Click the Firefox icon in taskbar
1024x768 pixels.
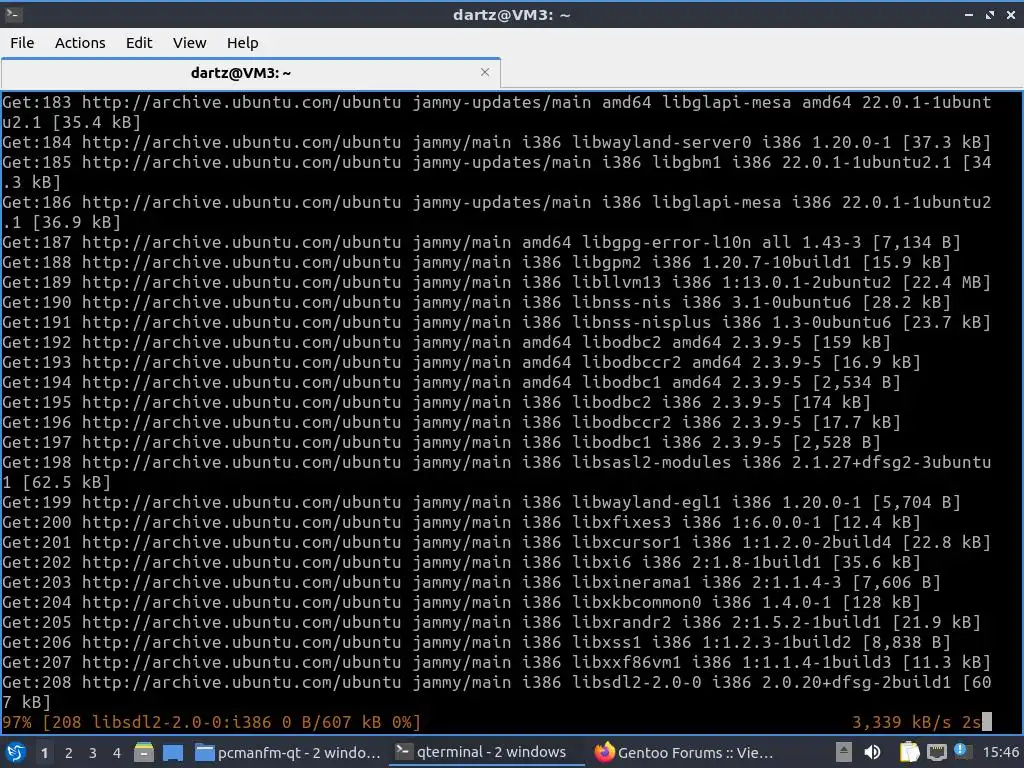tap(604, 752)
